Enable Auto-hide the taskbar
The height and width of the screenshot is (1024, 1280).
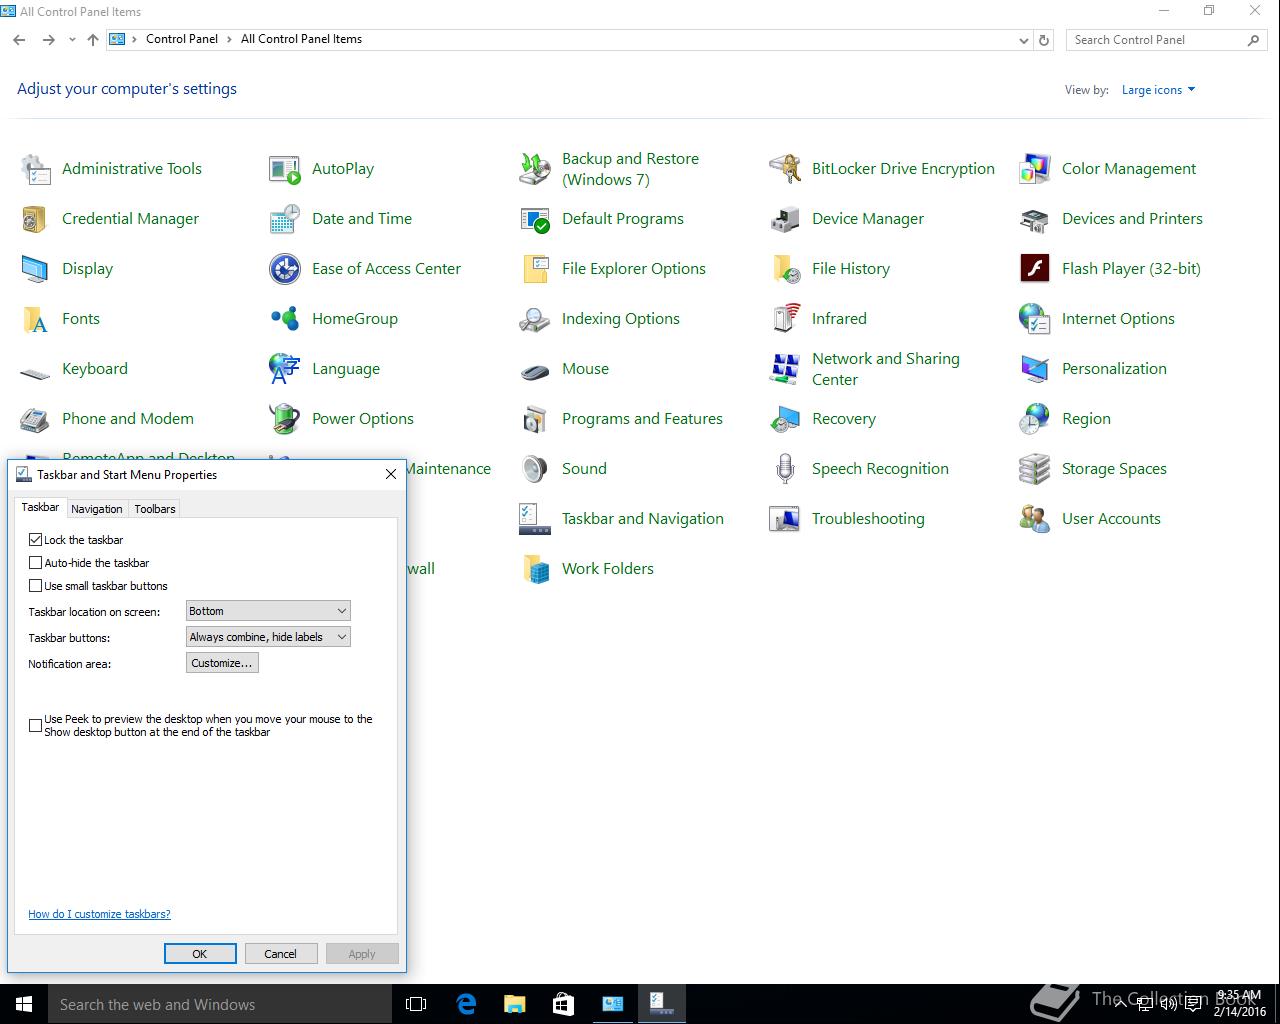[36, 563]
